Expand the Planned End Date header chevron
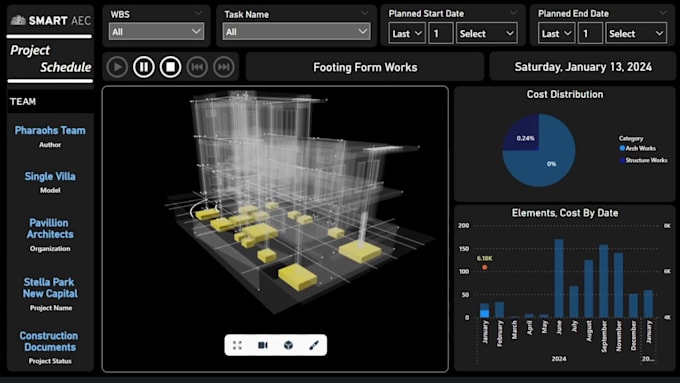680x383 pixels. click(663, 13)
